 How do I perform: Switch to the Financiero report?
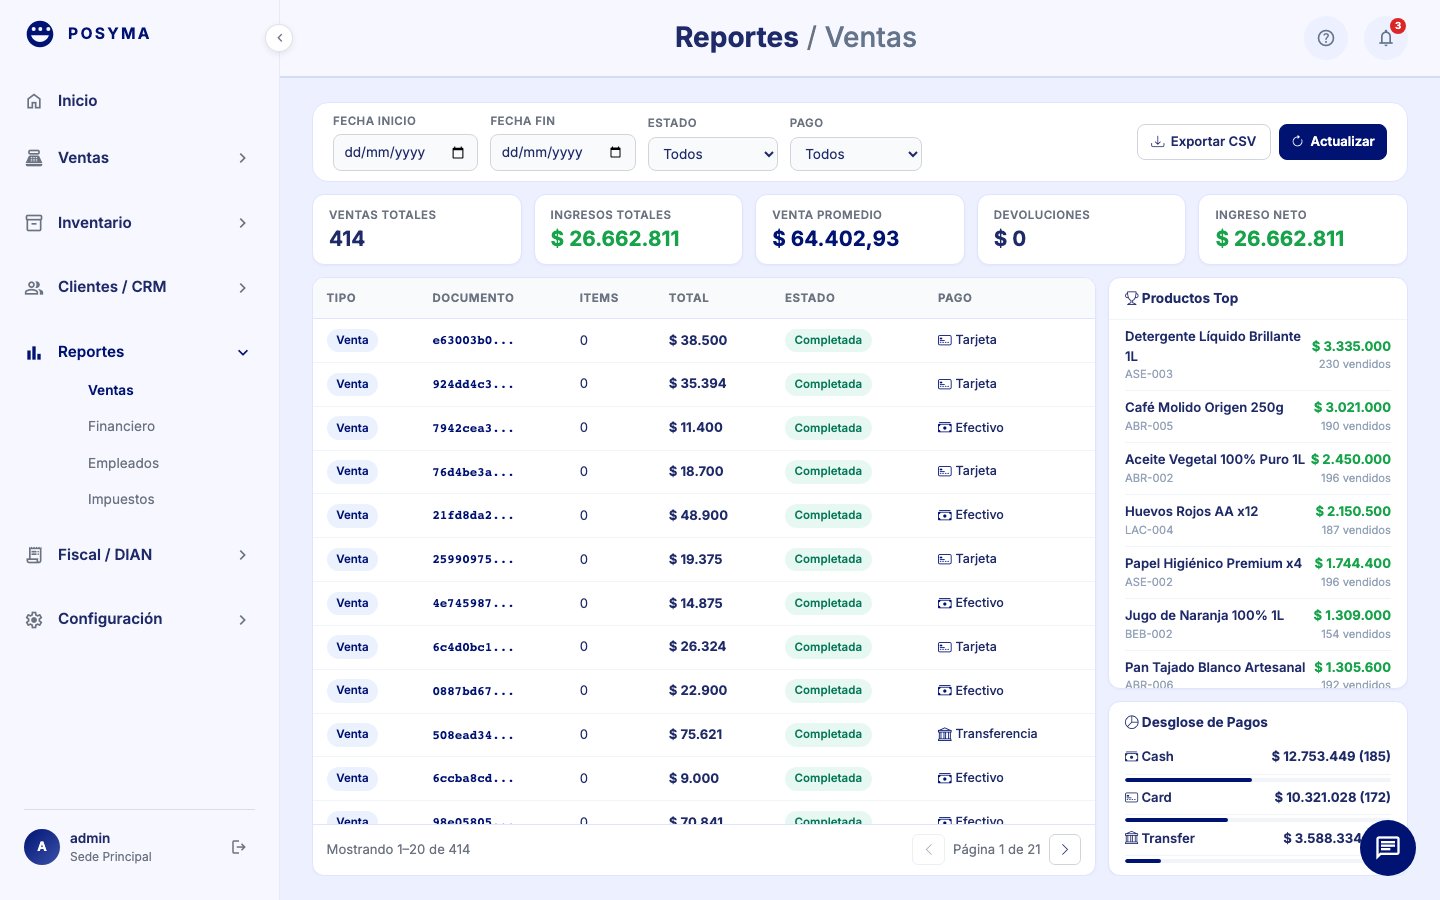121,426
